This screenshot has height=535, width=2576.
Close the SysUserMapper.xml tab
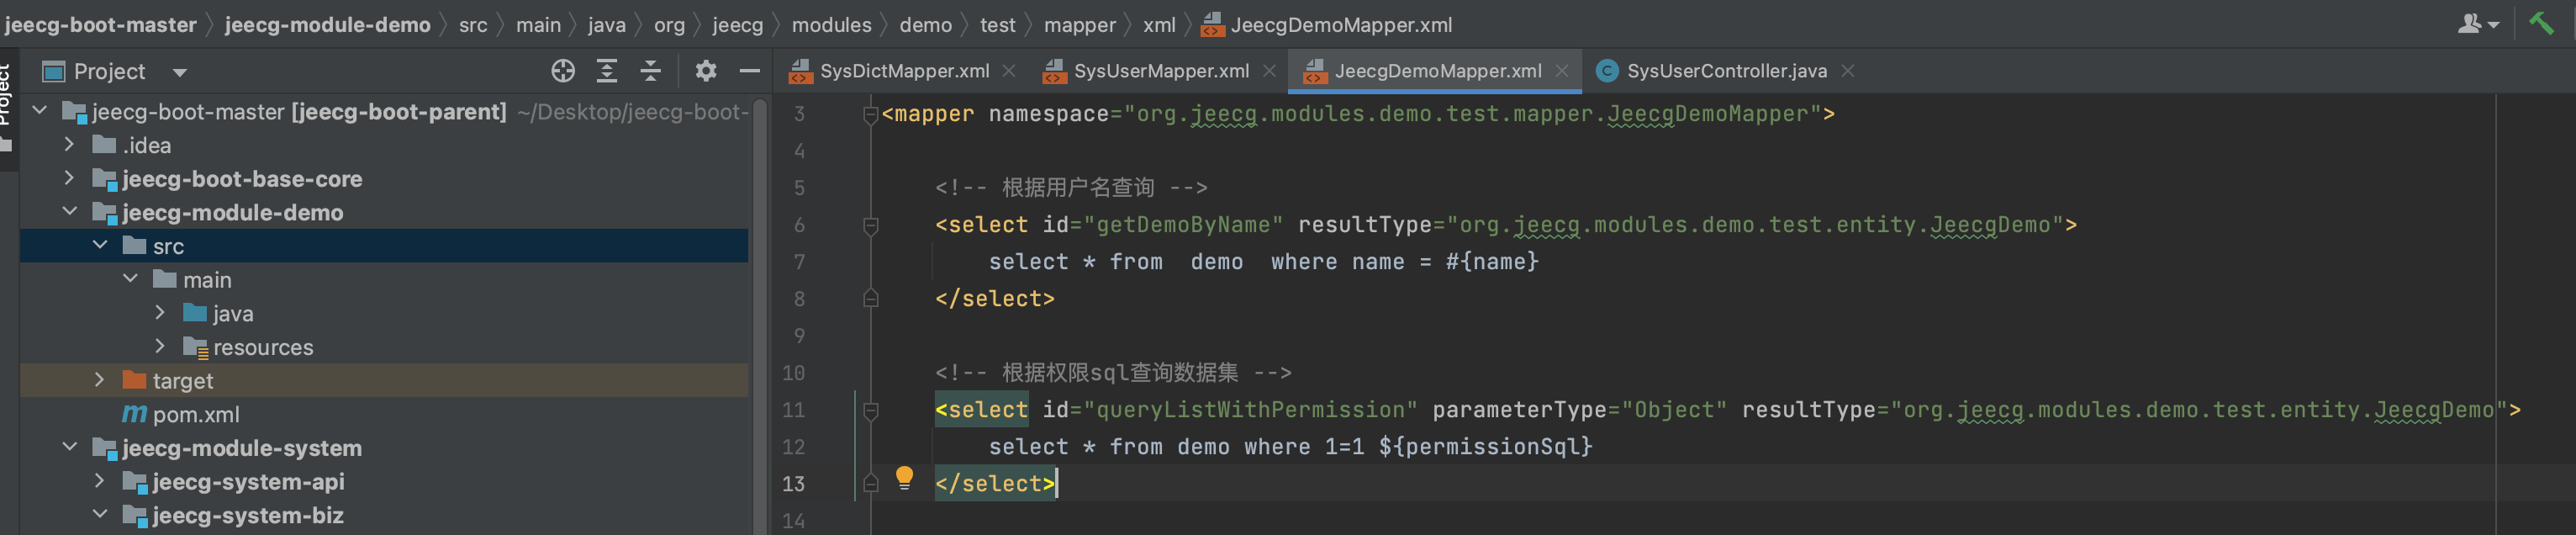(1269, 71)
